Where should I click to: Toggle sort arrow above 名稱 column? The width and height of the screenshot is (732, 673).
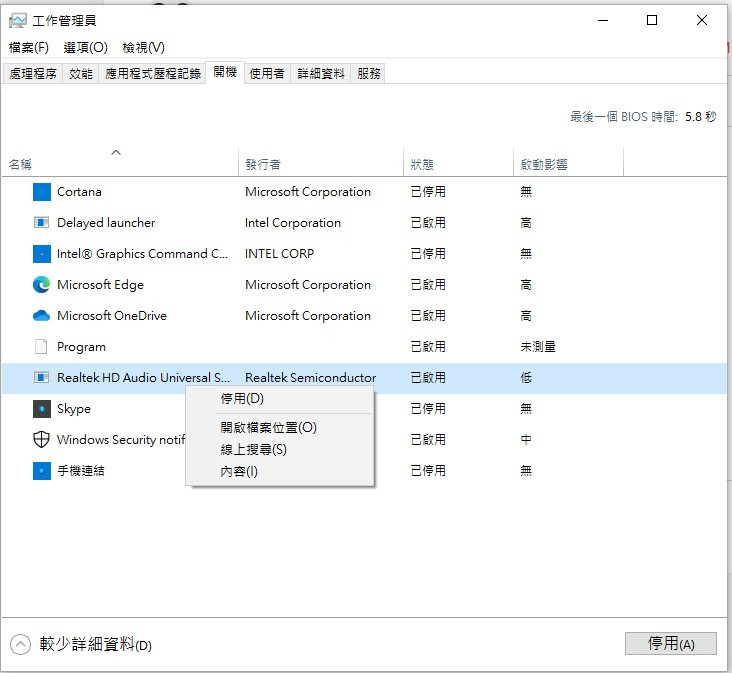[116, 152]
